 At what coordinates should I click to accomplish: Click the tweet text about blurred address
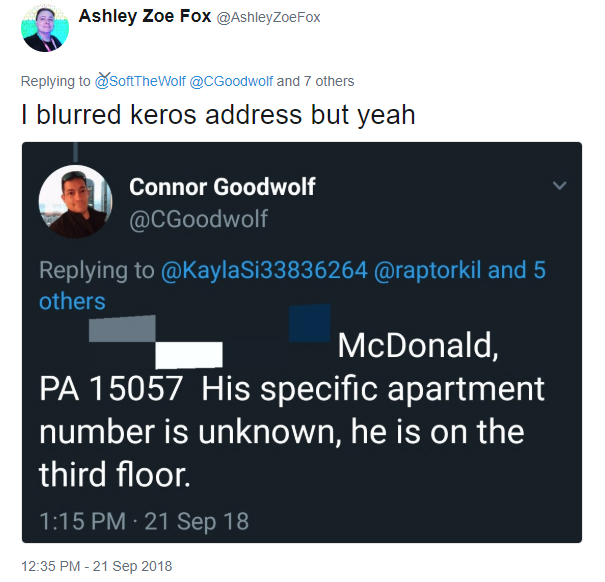218,115
